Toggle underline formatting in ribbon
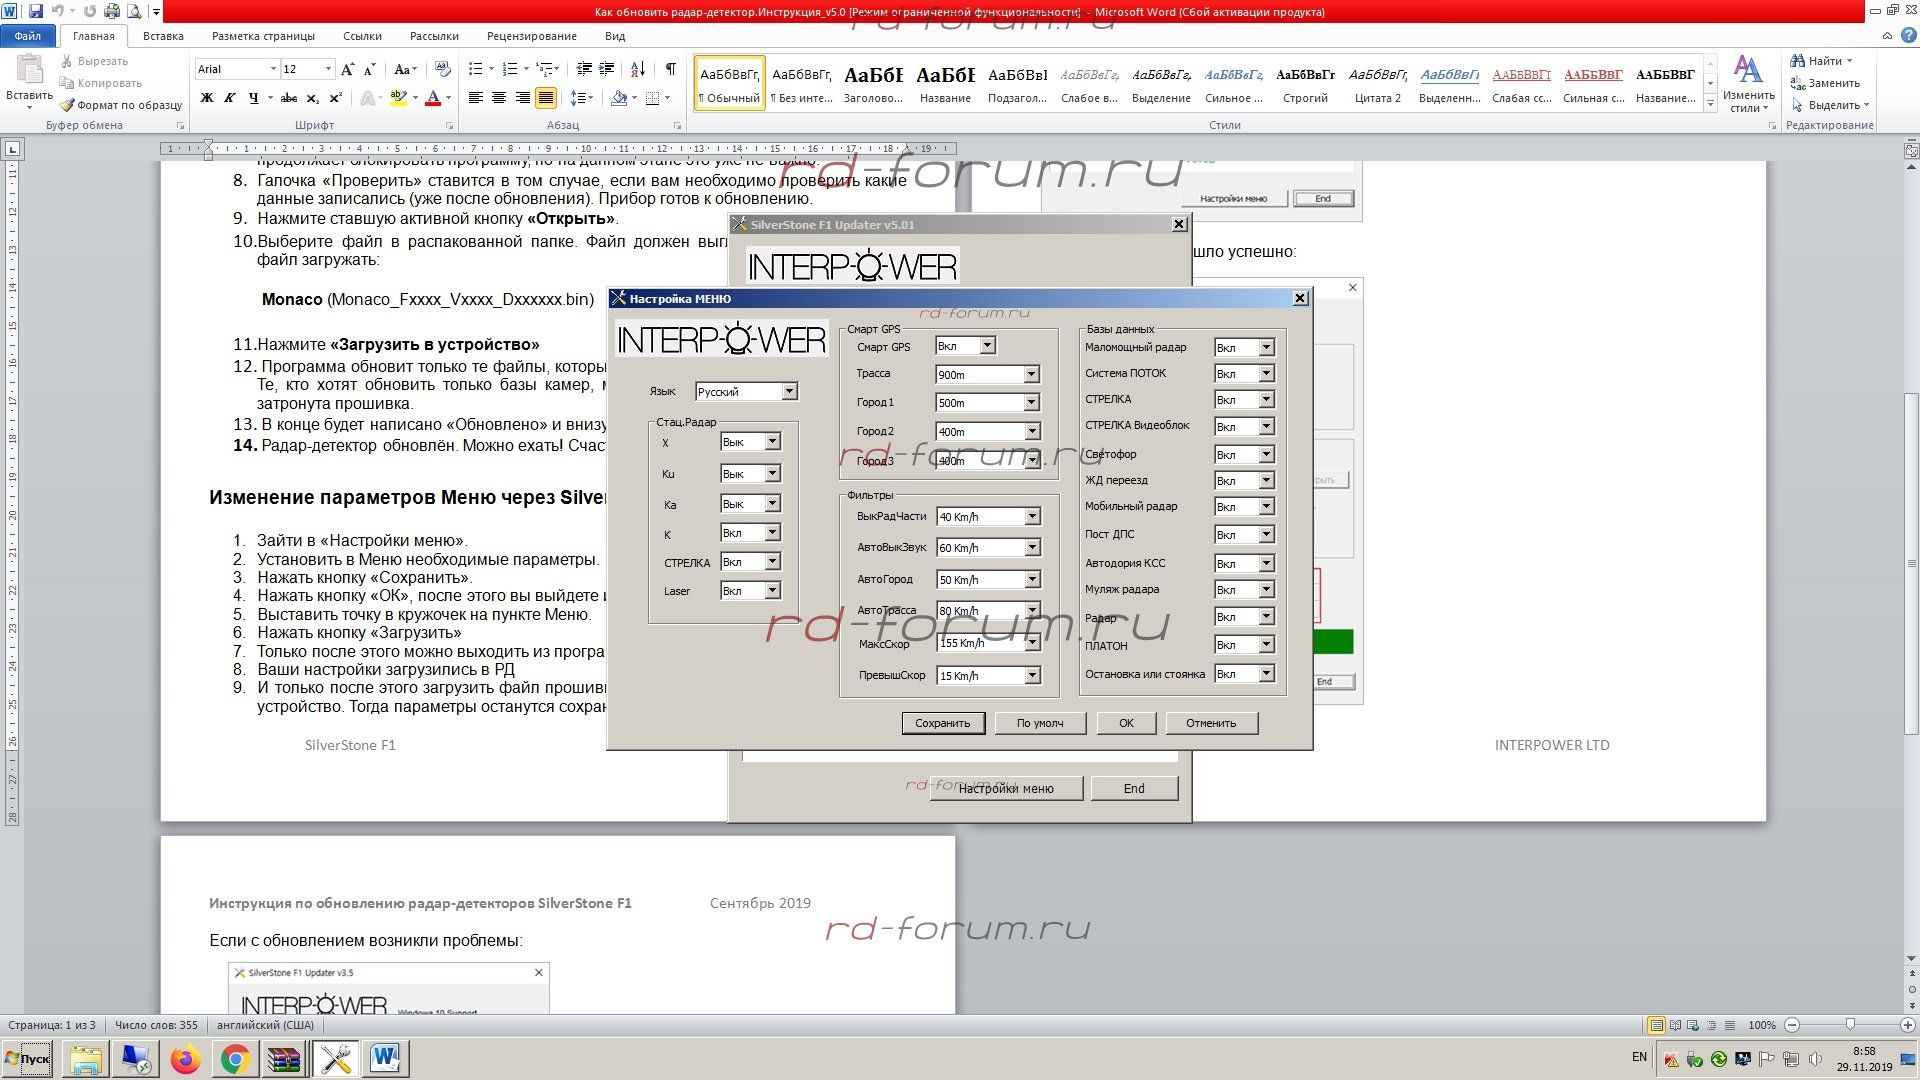This screenshot has height=1080, width=1920. click(x=254, y=98)
